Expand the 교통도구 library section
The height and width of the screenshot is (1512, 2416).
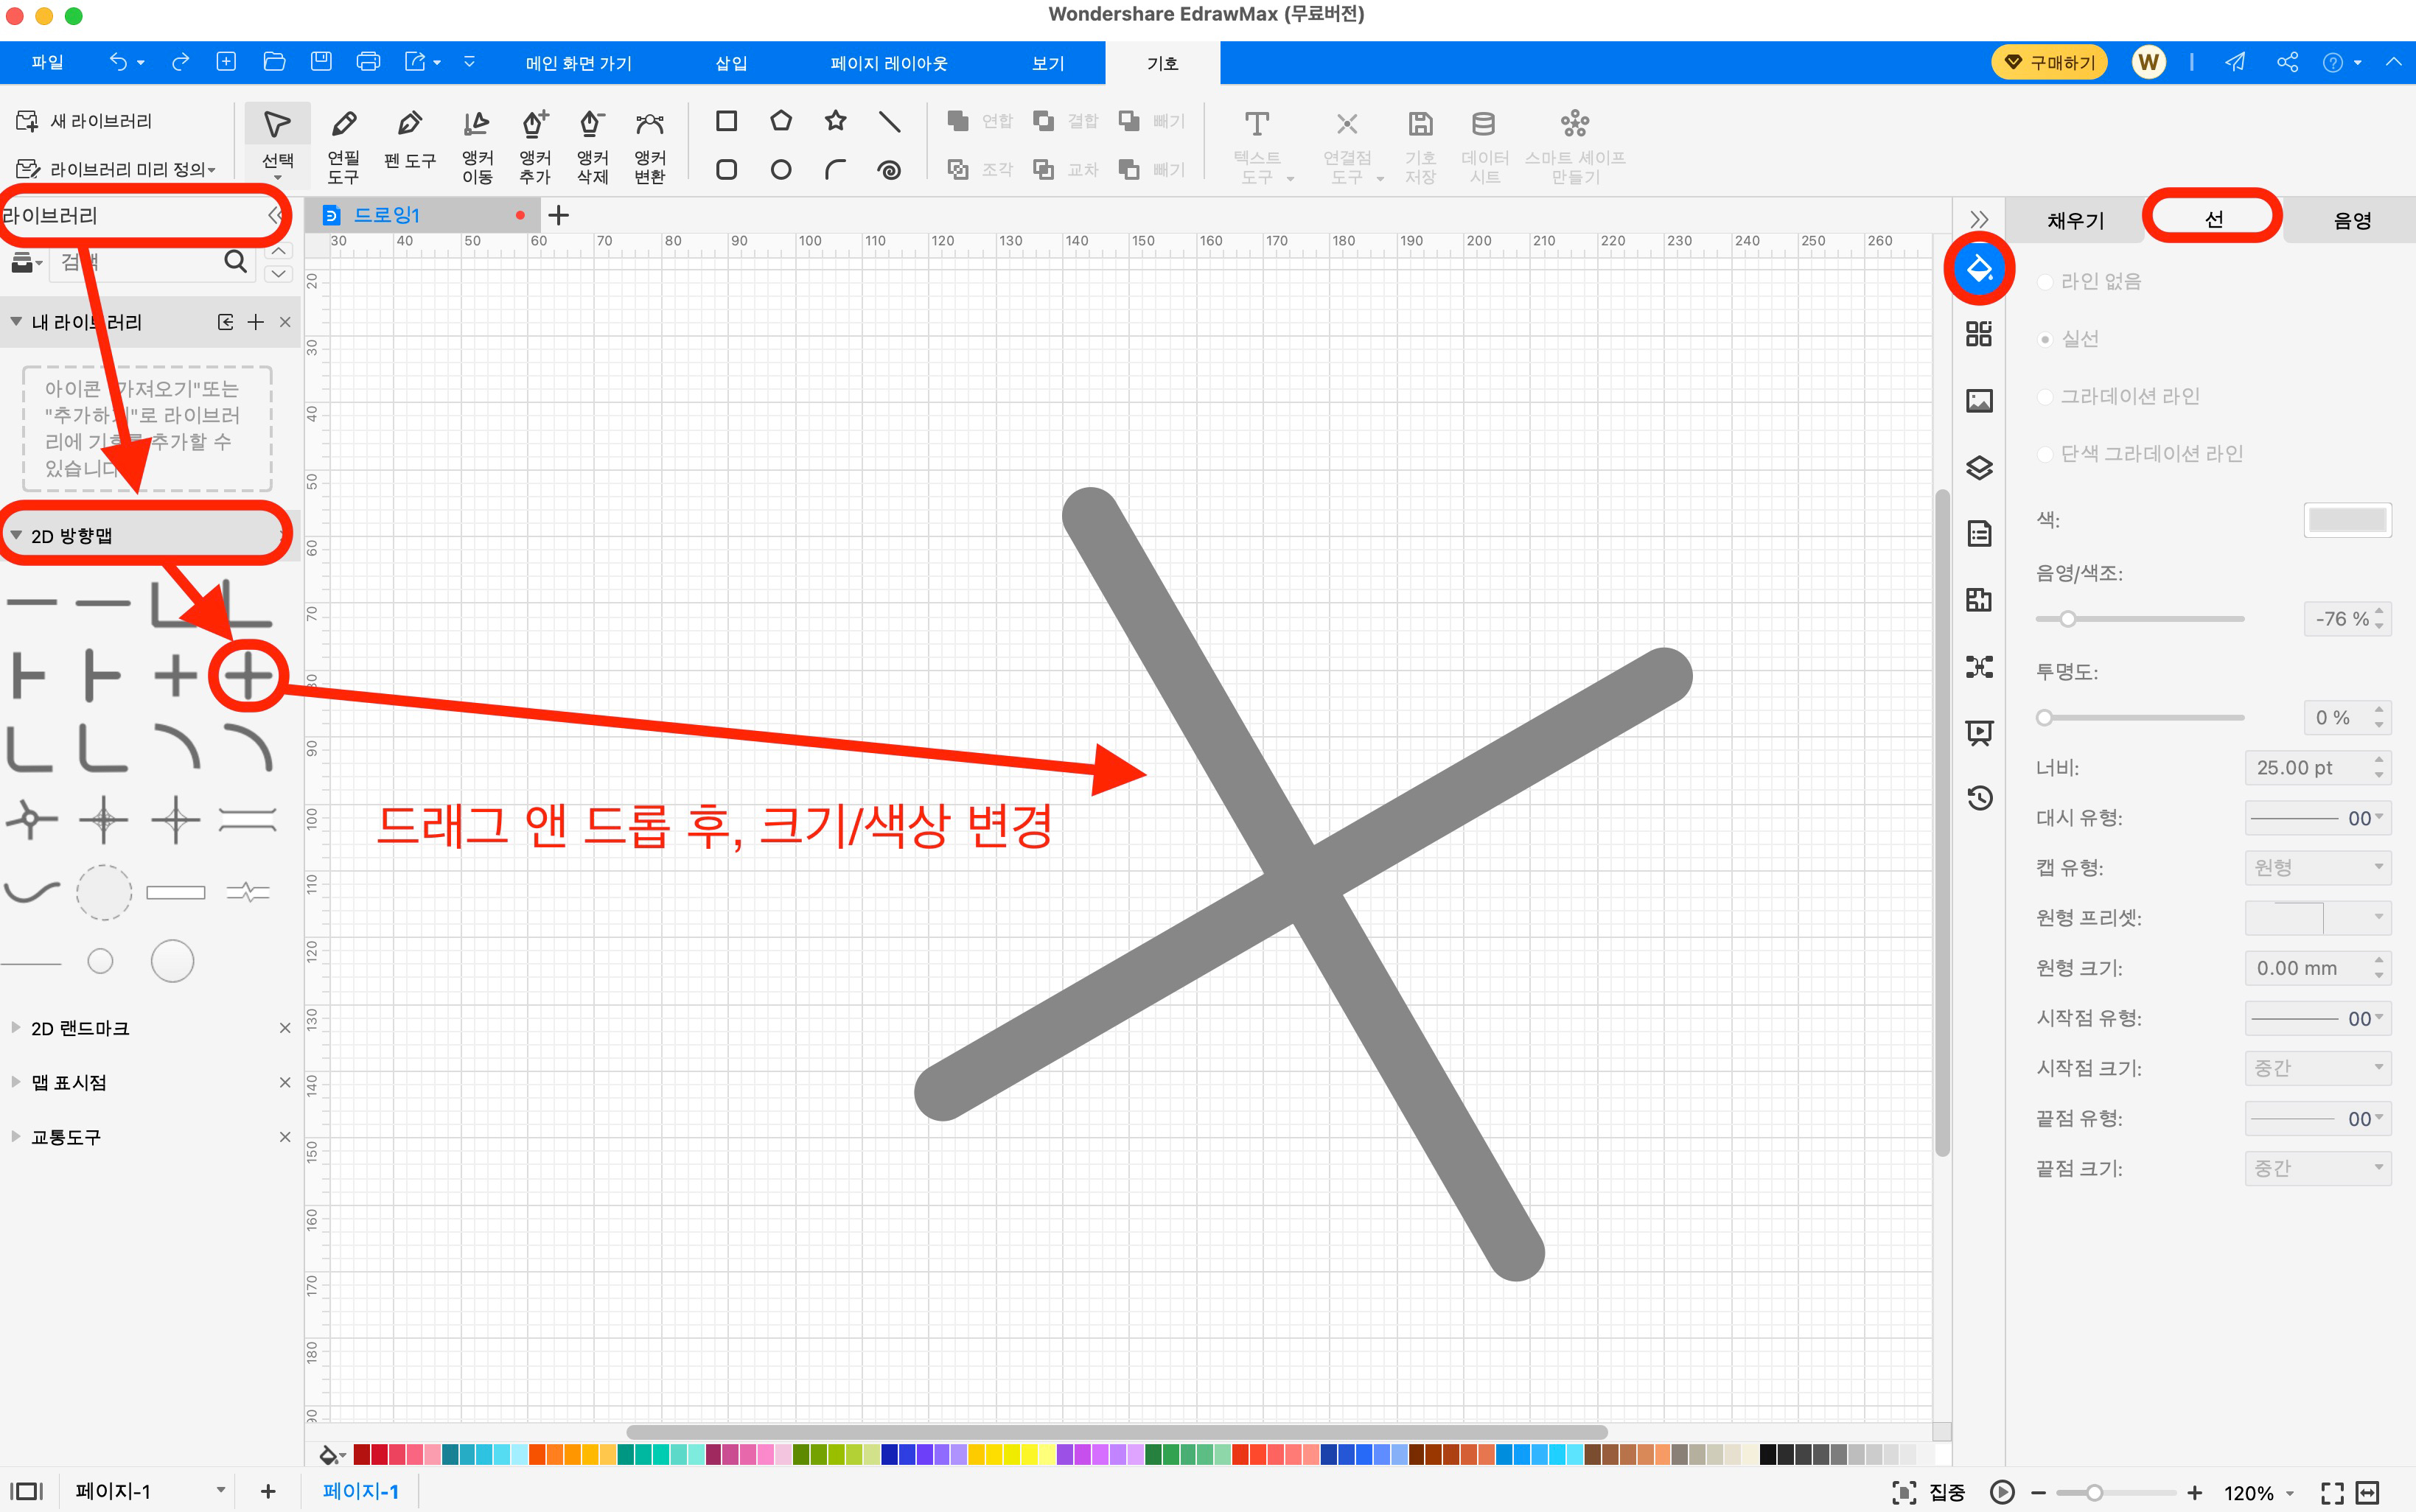coord(16,1136)
